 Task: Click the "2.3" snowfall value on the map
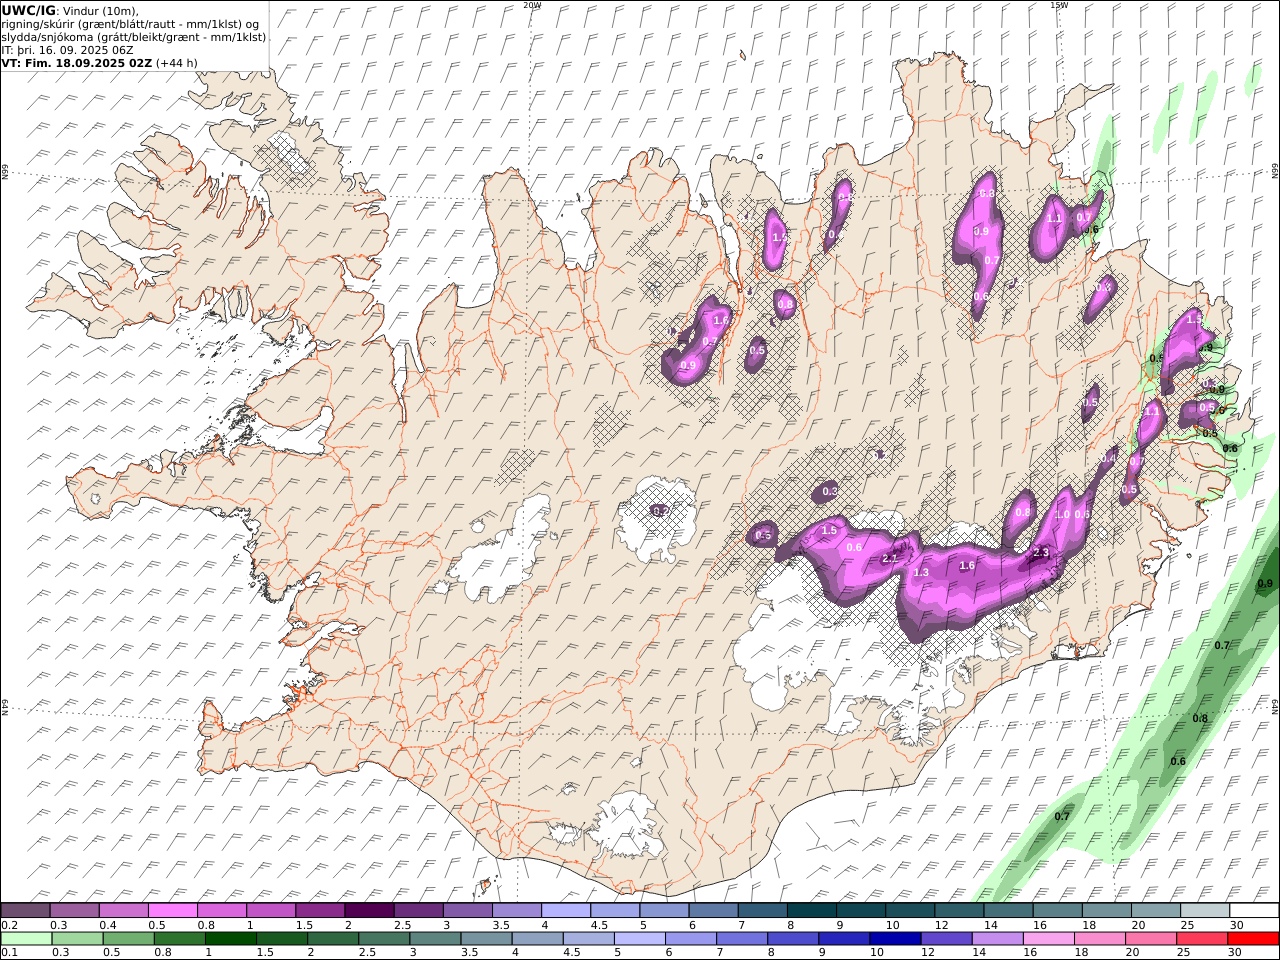(x=1041, y=552)
